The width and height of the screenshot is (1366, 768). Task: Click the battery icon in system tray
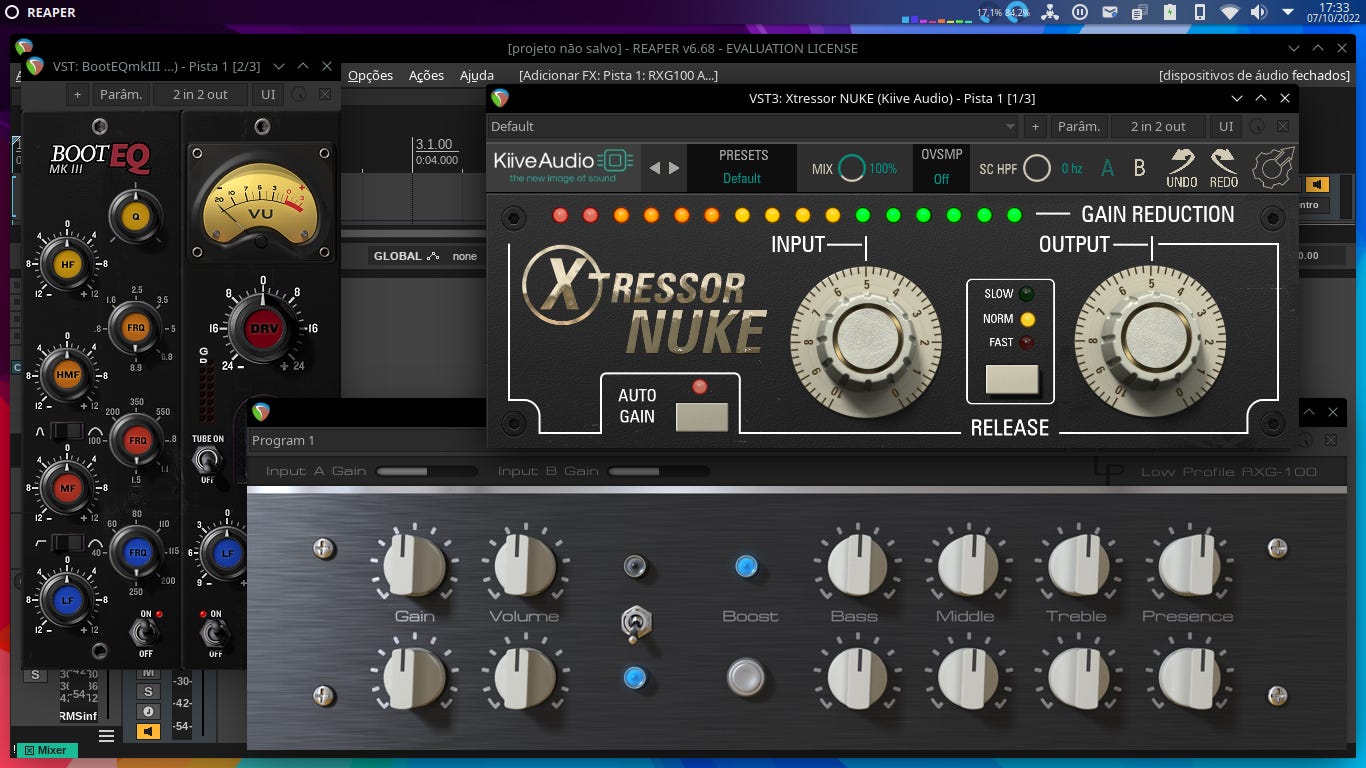(x=1170, y=12)
